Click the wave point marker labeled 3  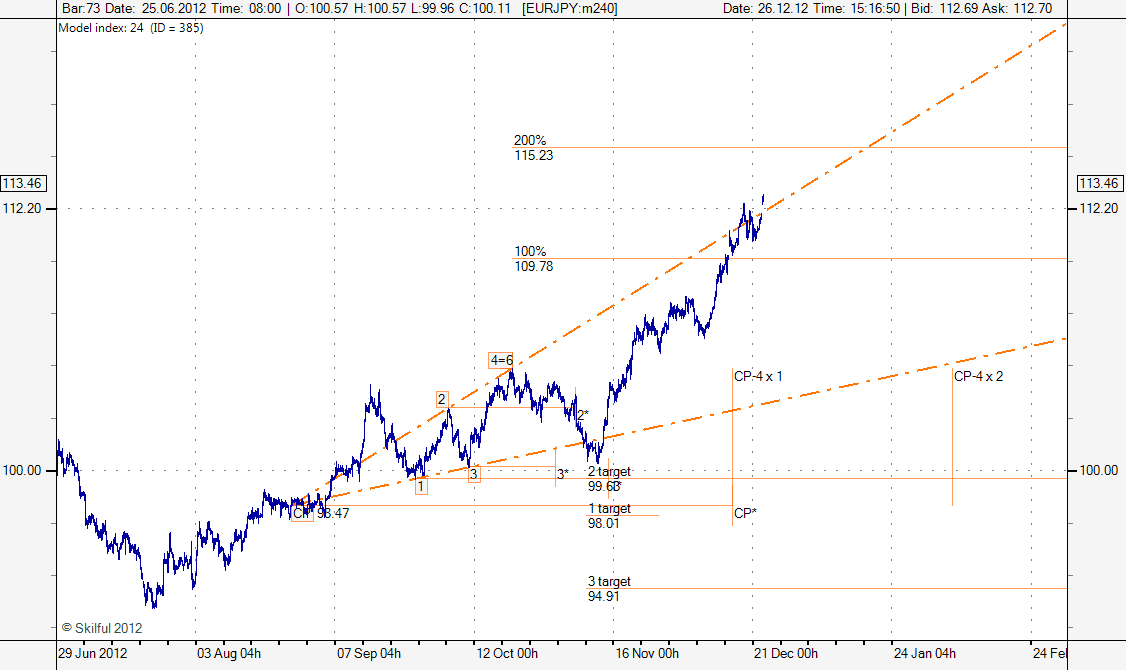[474, 474]
